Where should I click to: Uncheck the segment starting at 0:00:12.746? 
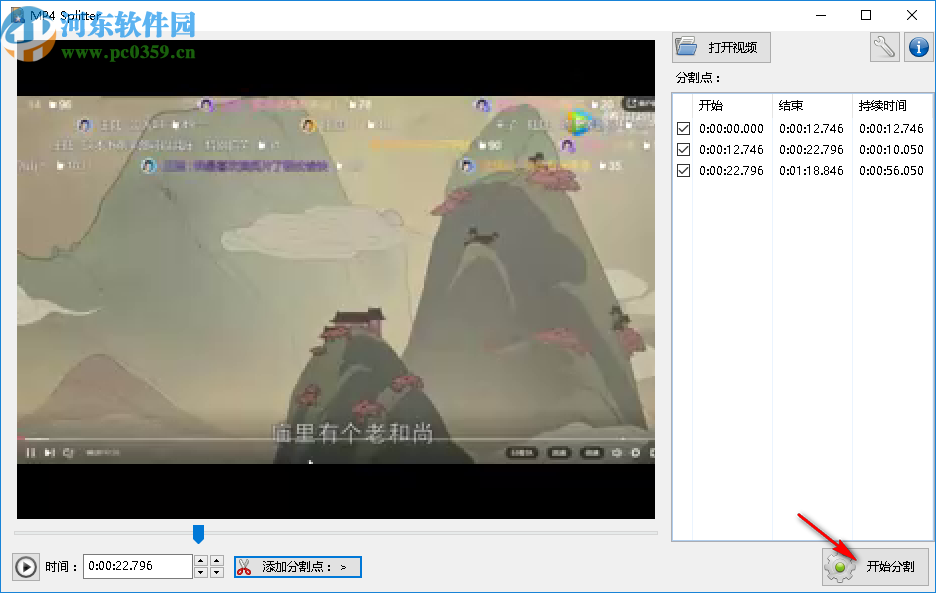point(683,149)
